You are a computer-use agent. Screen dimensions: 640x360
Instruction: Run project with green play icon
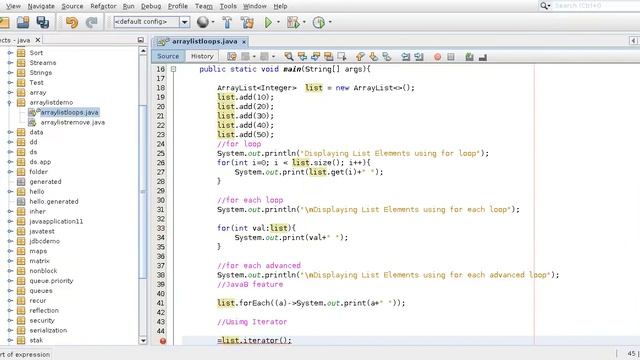268,22
